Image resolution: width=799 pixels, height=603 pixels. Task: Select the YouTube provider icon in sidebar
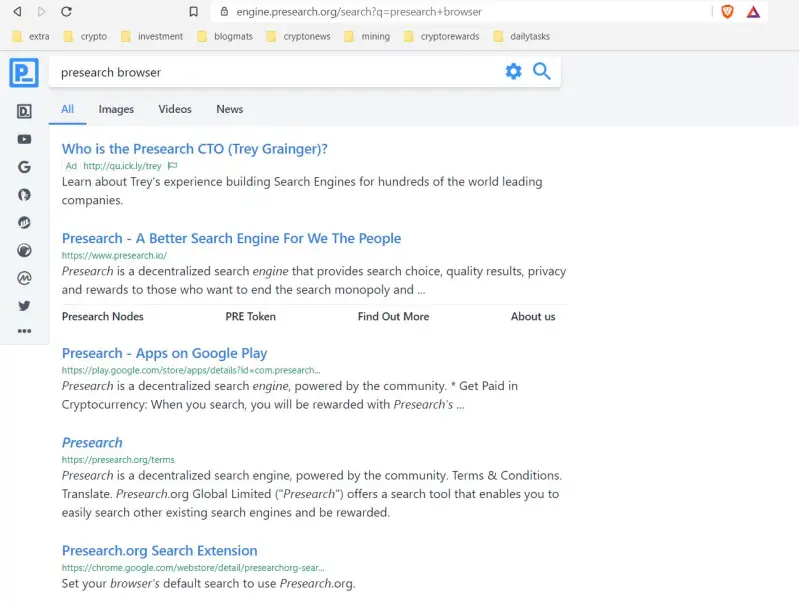[24, 139]
